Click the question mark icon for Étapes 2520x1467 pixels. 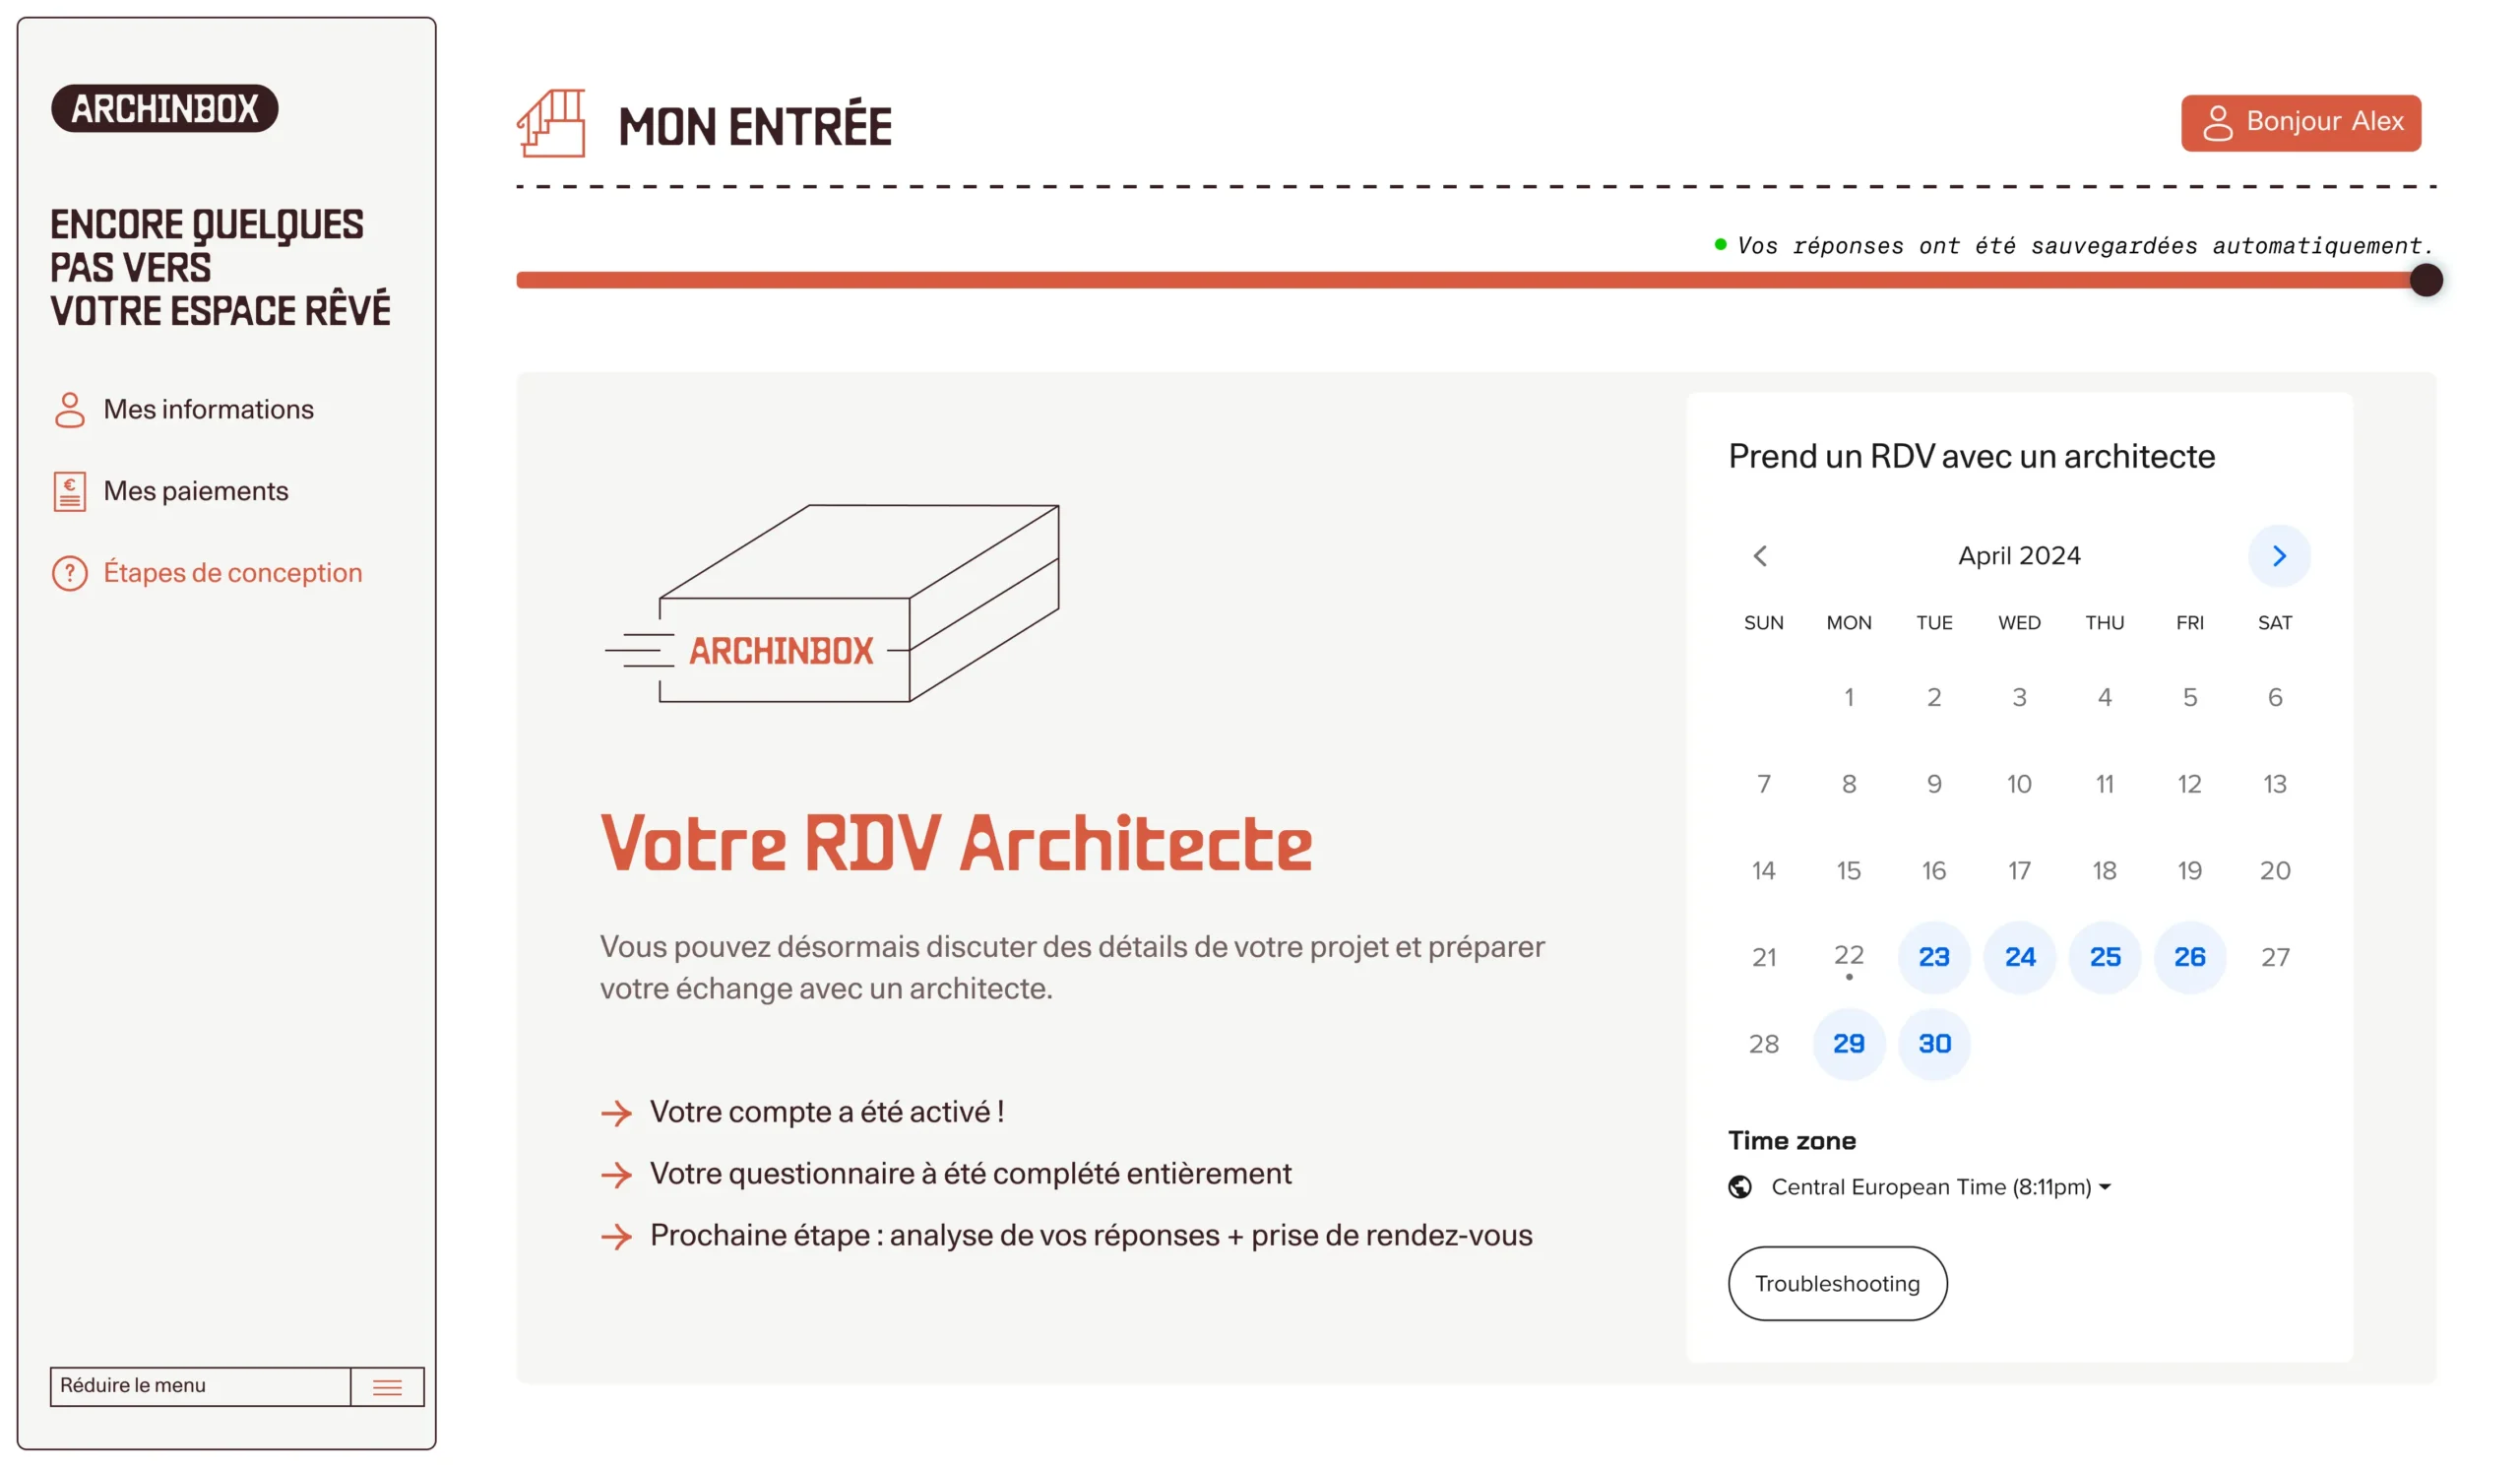[x=69, y=573]
